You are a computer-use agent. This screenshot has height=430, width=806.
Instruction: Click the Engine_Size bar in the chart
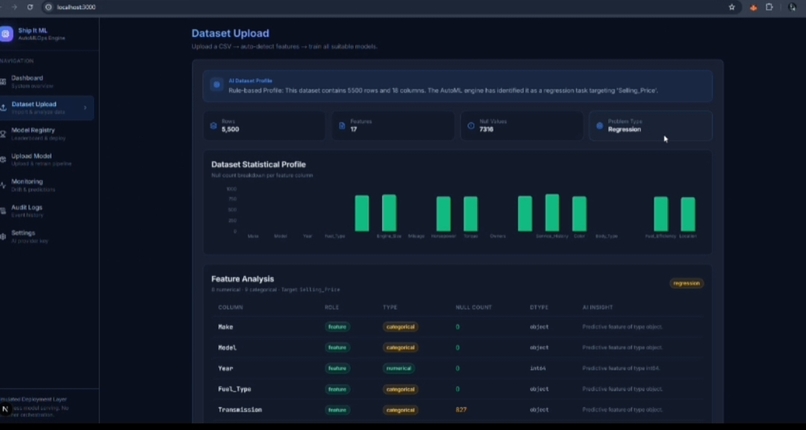[389, 213]
